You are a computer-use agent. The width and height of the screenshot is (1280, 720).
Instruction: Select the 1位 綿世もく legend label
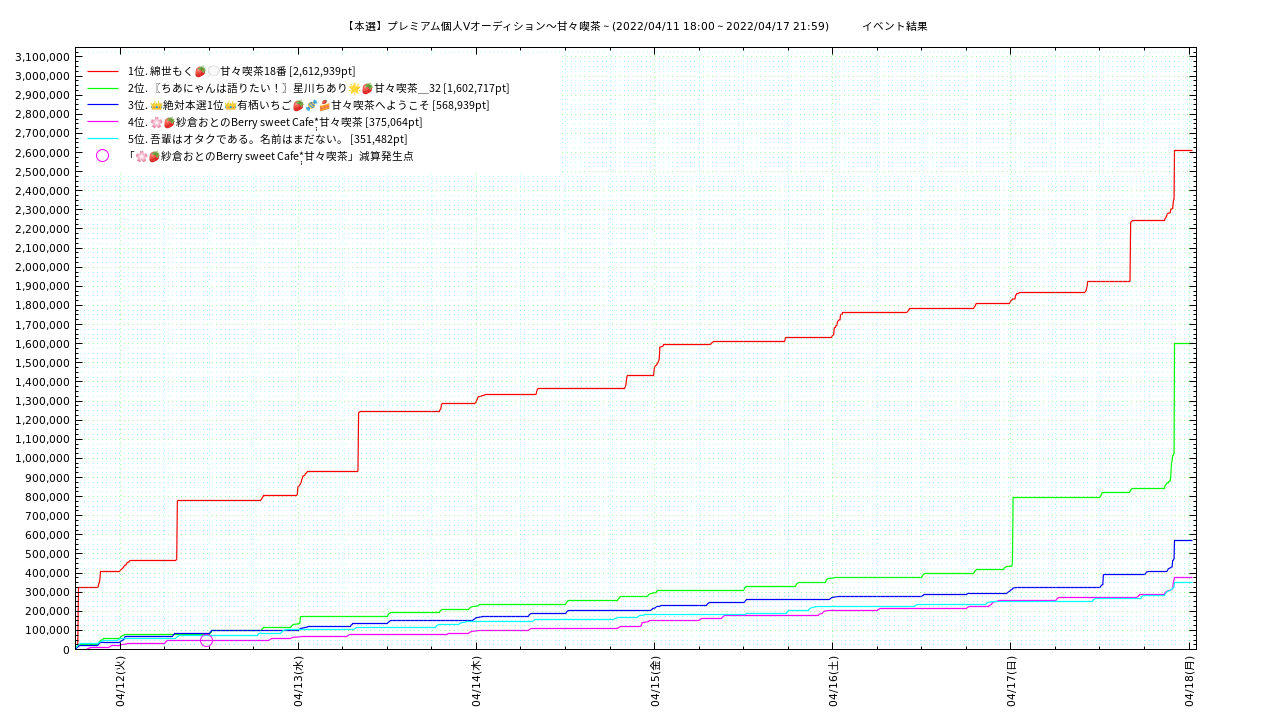(x=241, y=72)
